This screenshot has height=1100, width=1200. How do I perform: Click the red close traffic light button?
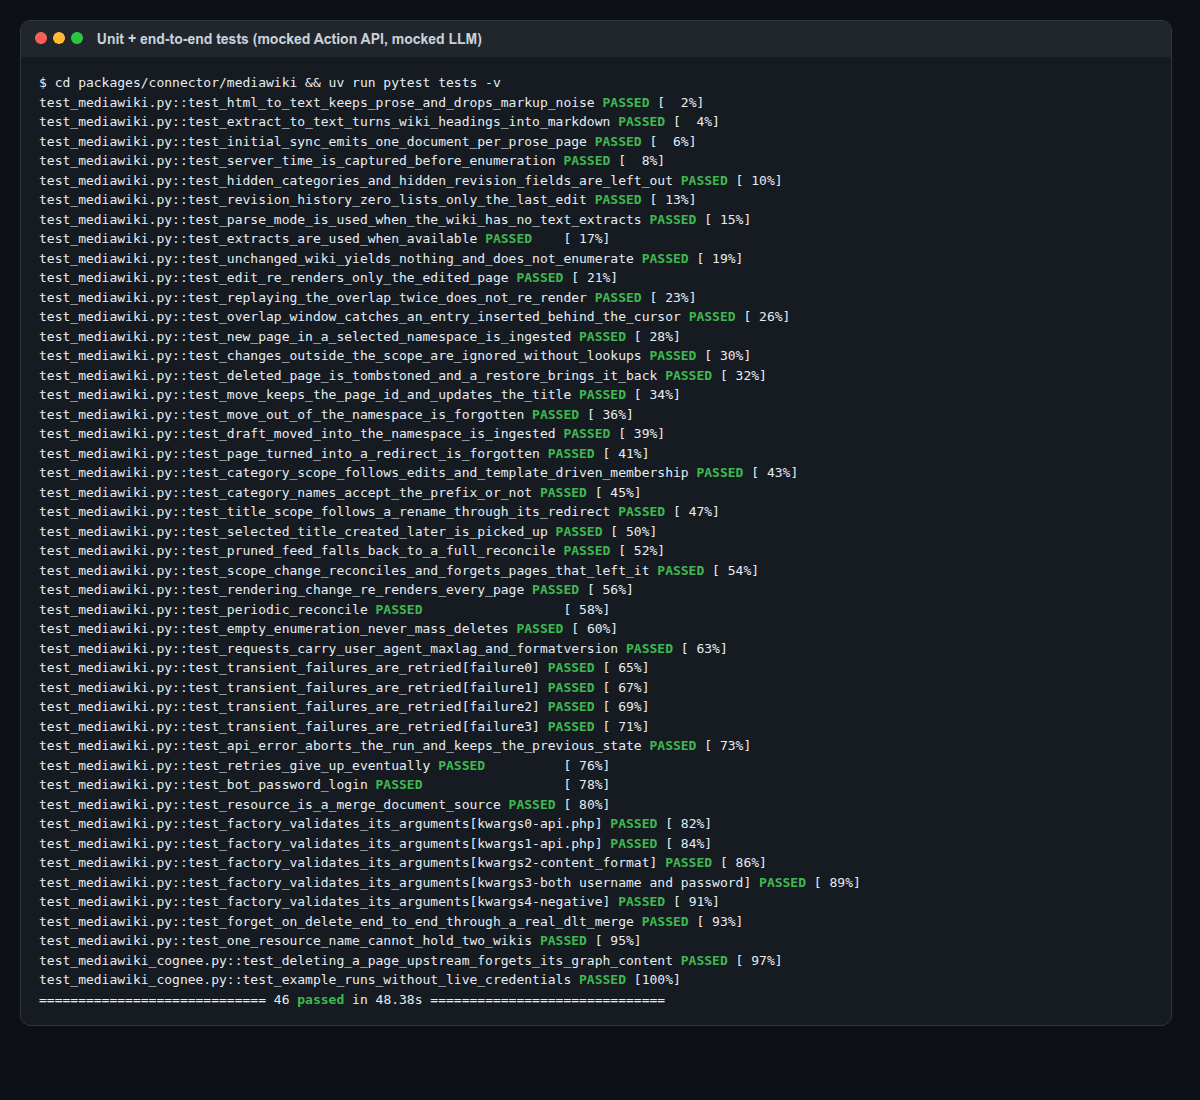coord(41,39)
